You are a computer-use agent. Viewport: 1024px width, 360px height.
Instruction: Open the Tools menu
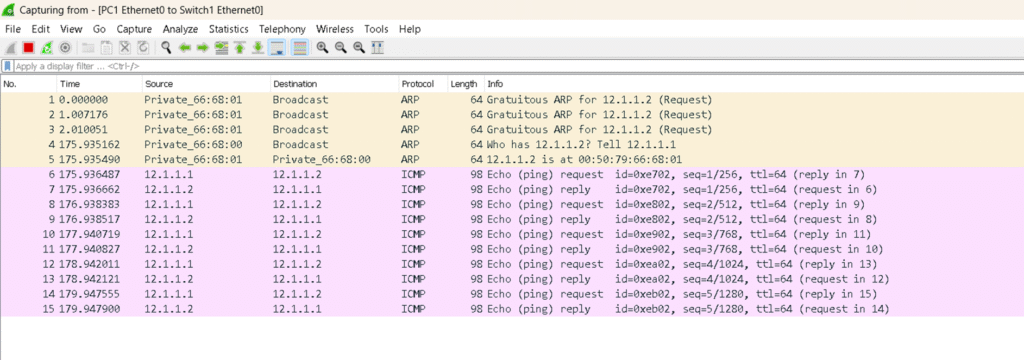(376, 29)
